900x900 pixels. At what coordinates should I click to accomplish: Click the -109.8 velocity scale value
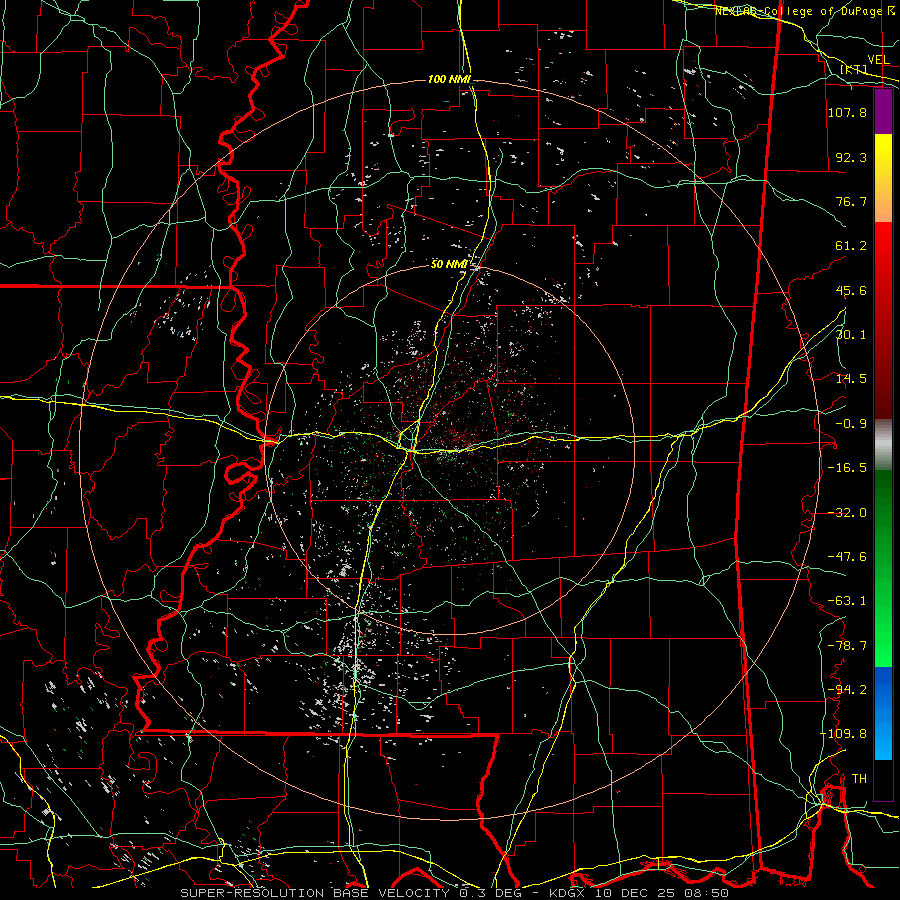843,734
